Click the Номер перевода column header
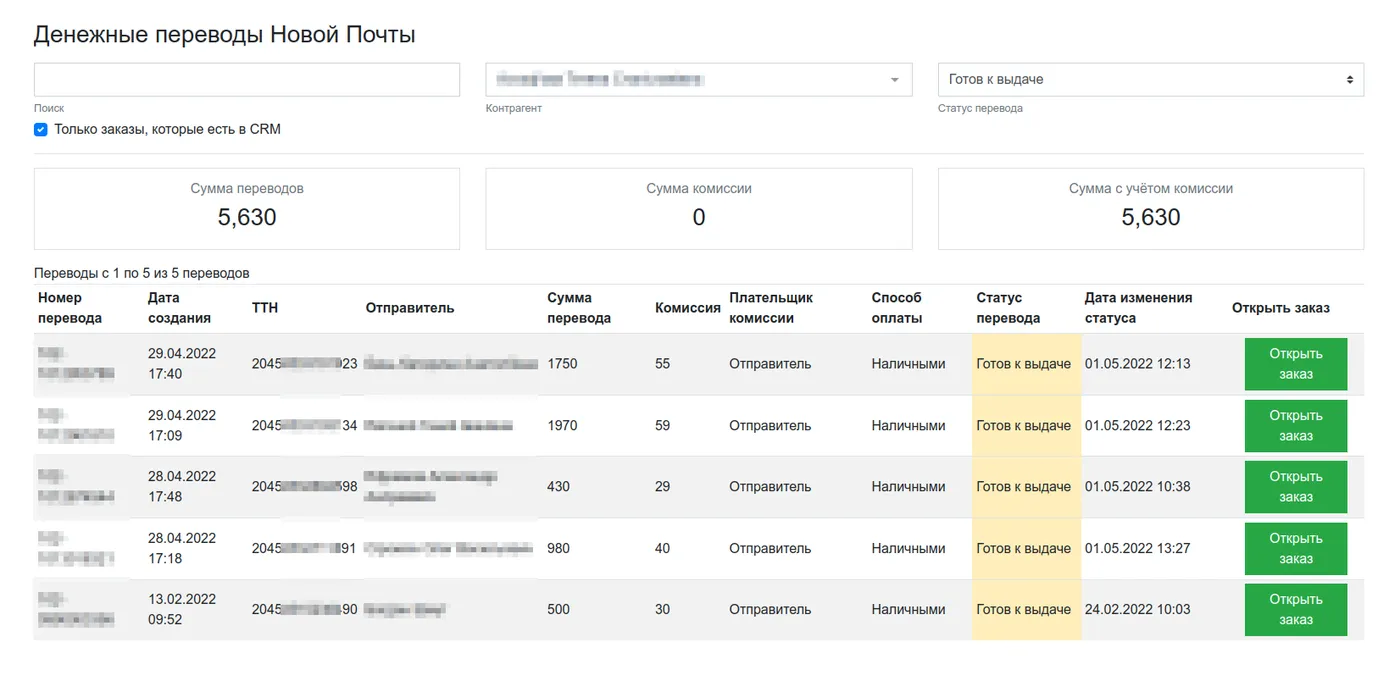1400x681 pixels. (70, 308)
